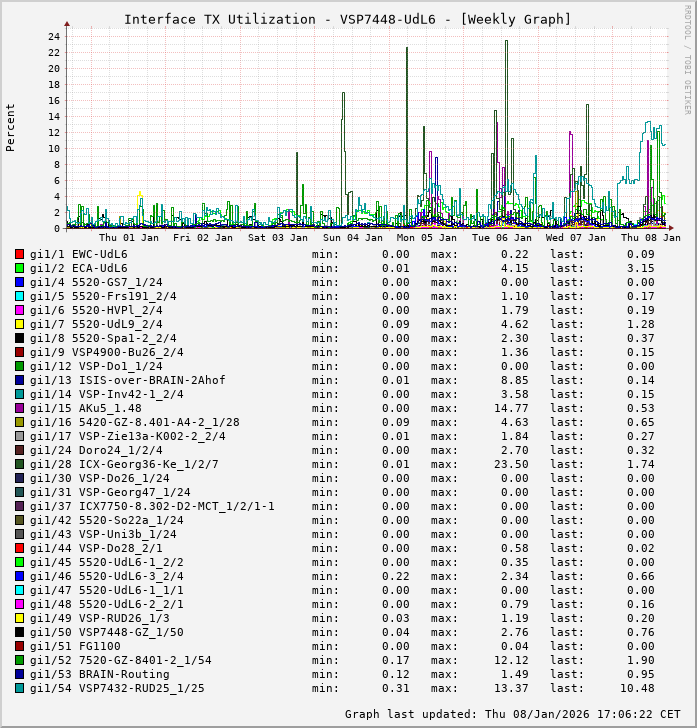This screenshot has width=697, height=728.
Task: Click the teal gi1/54 VSP7432-RUD25 legend swatch
Action: pyautogui.click(x=19, y=688)
